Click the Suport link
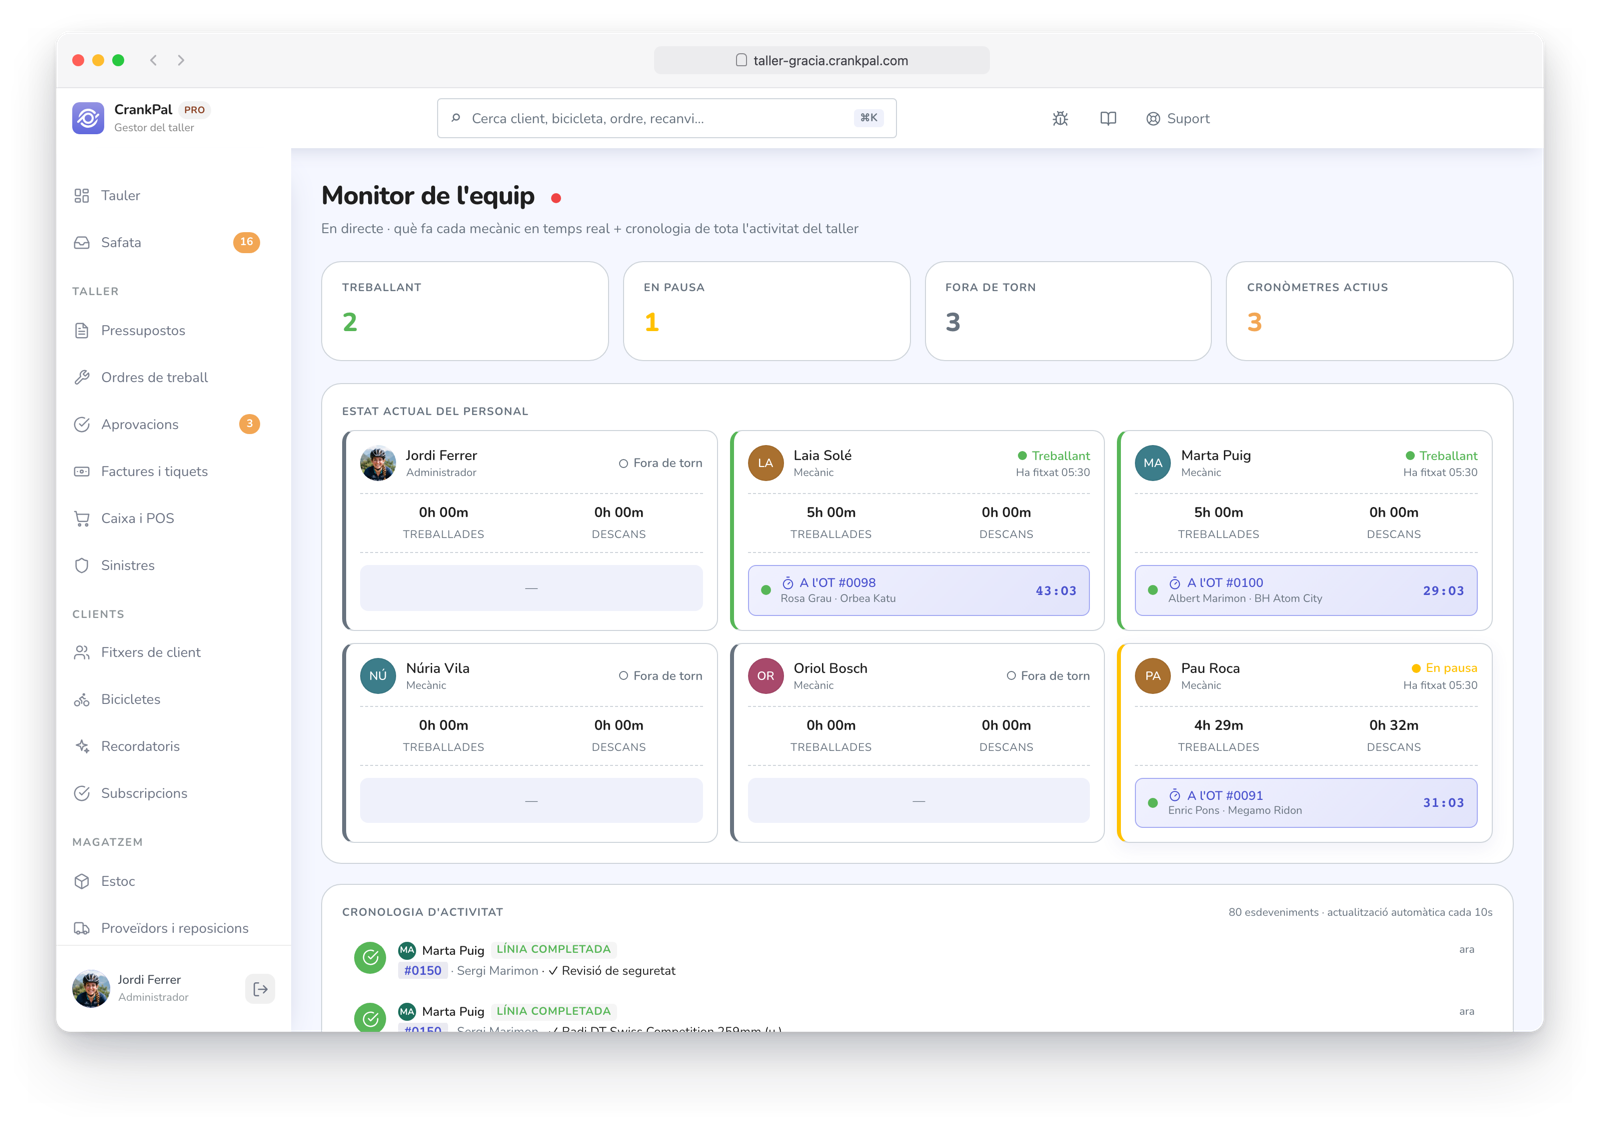The image size is (1600, 1131). 1178,119
